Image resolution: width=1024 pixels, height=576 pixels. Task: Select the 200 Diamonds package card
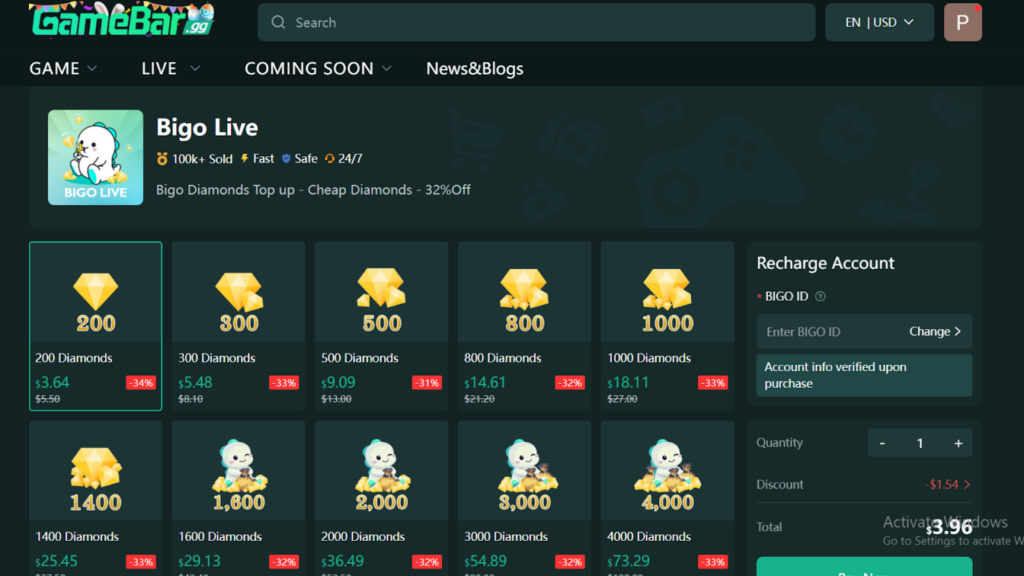click(95, 326)
